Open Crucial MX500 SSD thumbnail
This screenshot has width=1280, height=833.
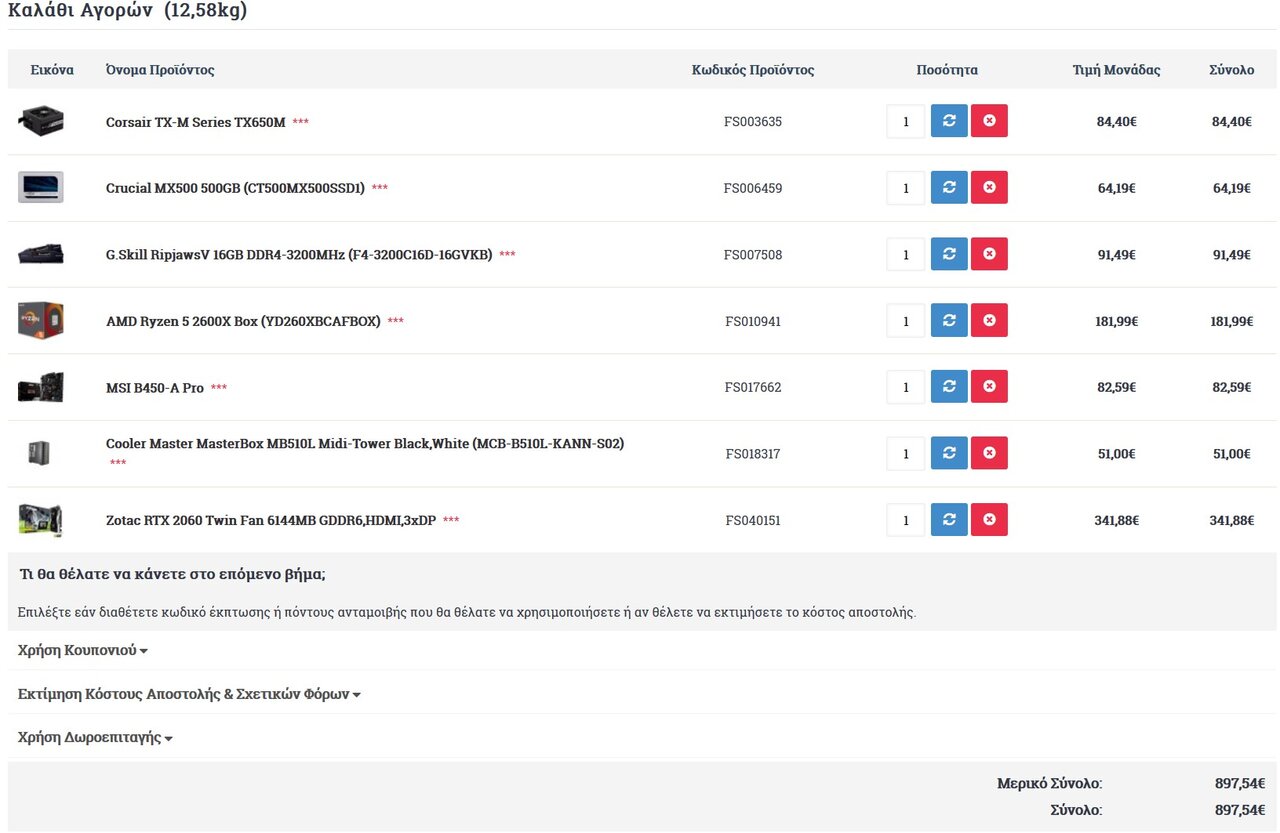[41, 187]
